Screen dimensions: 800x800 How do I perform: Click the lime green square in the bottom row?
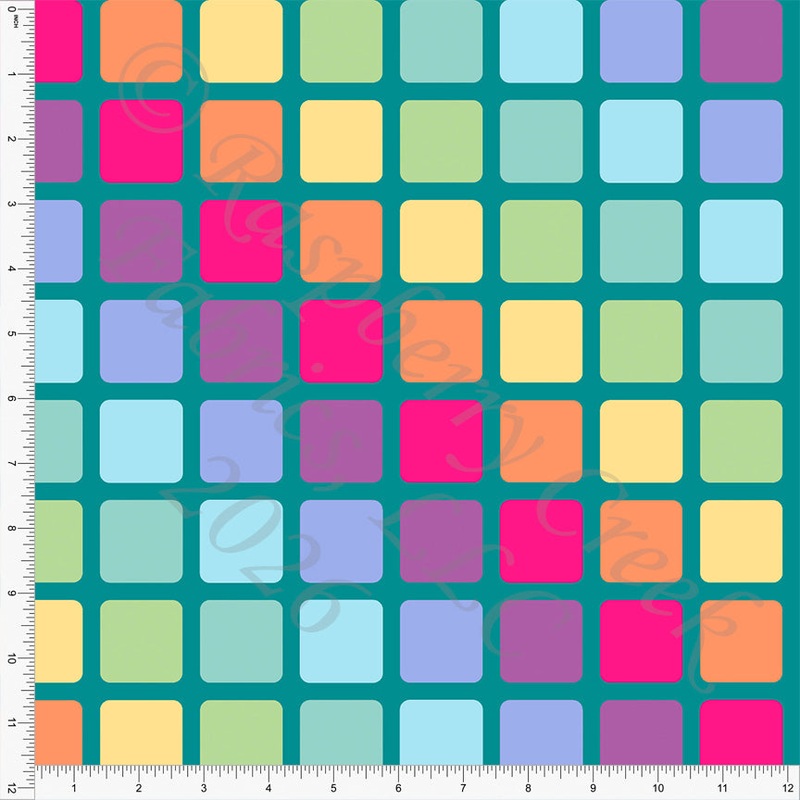(241, 732)
